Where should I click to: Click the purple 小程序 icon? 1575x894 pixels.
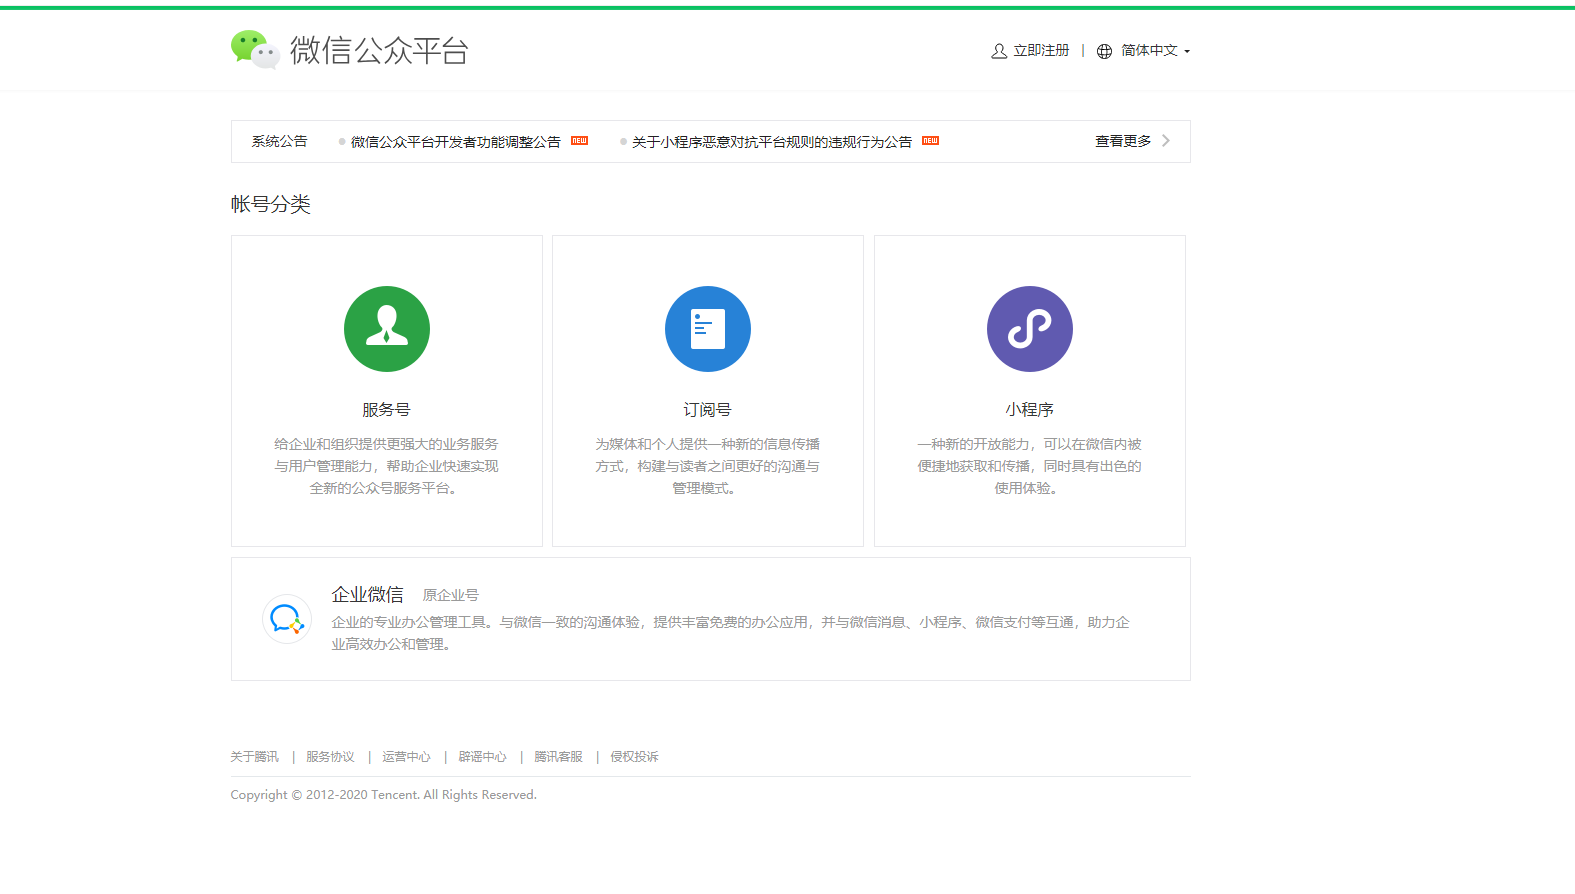click(1030, 329)
